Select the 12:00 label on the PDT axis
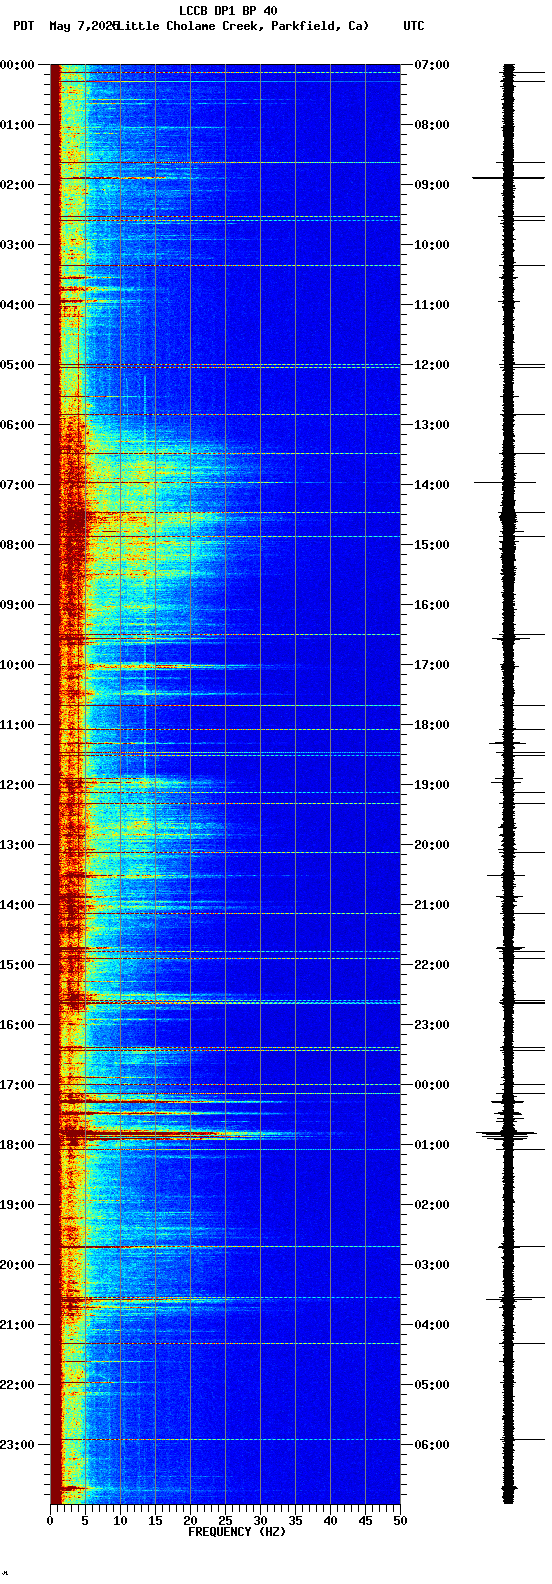 18,785
